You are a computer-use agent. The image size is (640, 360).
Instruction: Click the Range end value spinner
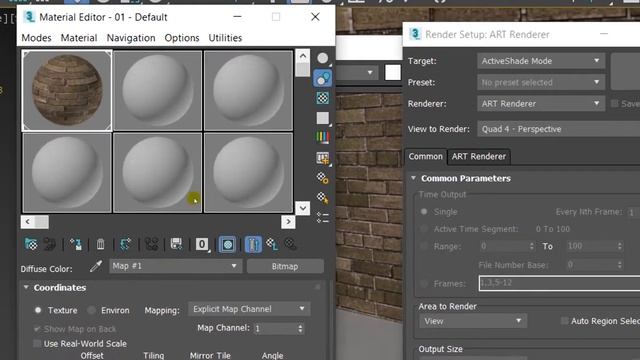tap(620, 246)
